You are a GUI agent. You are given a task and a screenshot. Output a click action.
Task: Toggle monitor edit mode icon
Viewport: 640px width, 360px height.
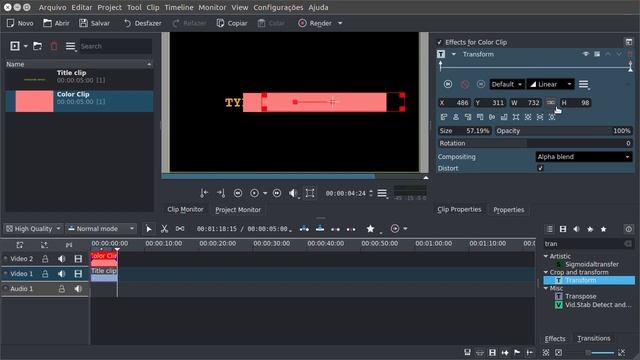pyautogui.click(x=310, y=193)
